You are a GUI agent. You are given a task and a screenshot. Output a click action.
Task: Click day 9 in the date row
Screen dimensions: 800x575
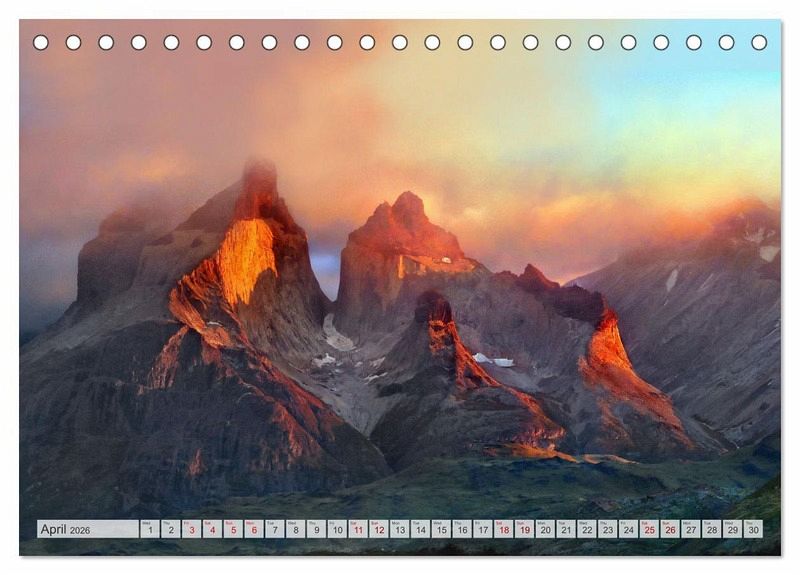pos(317,529)
